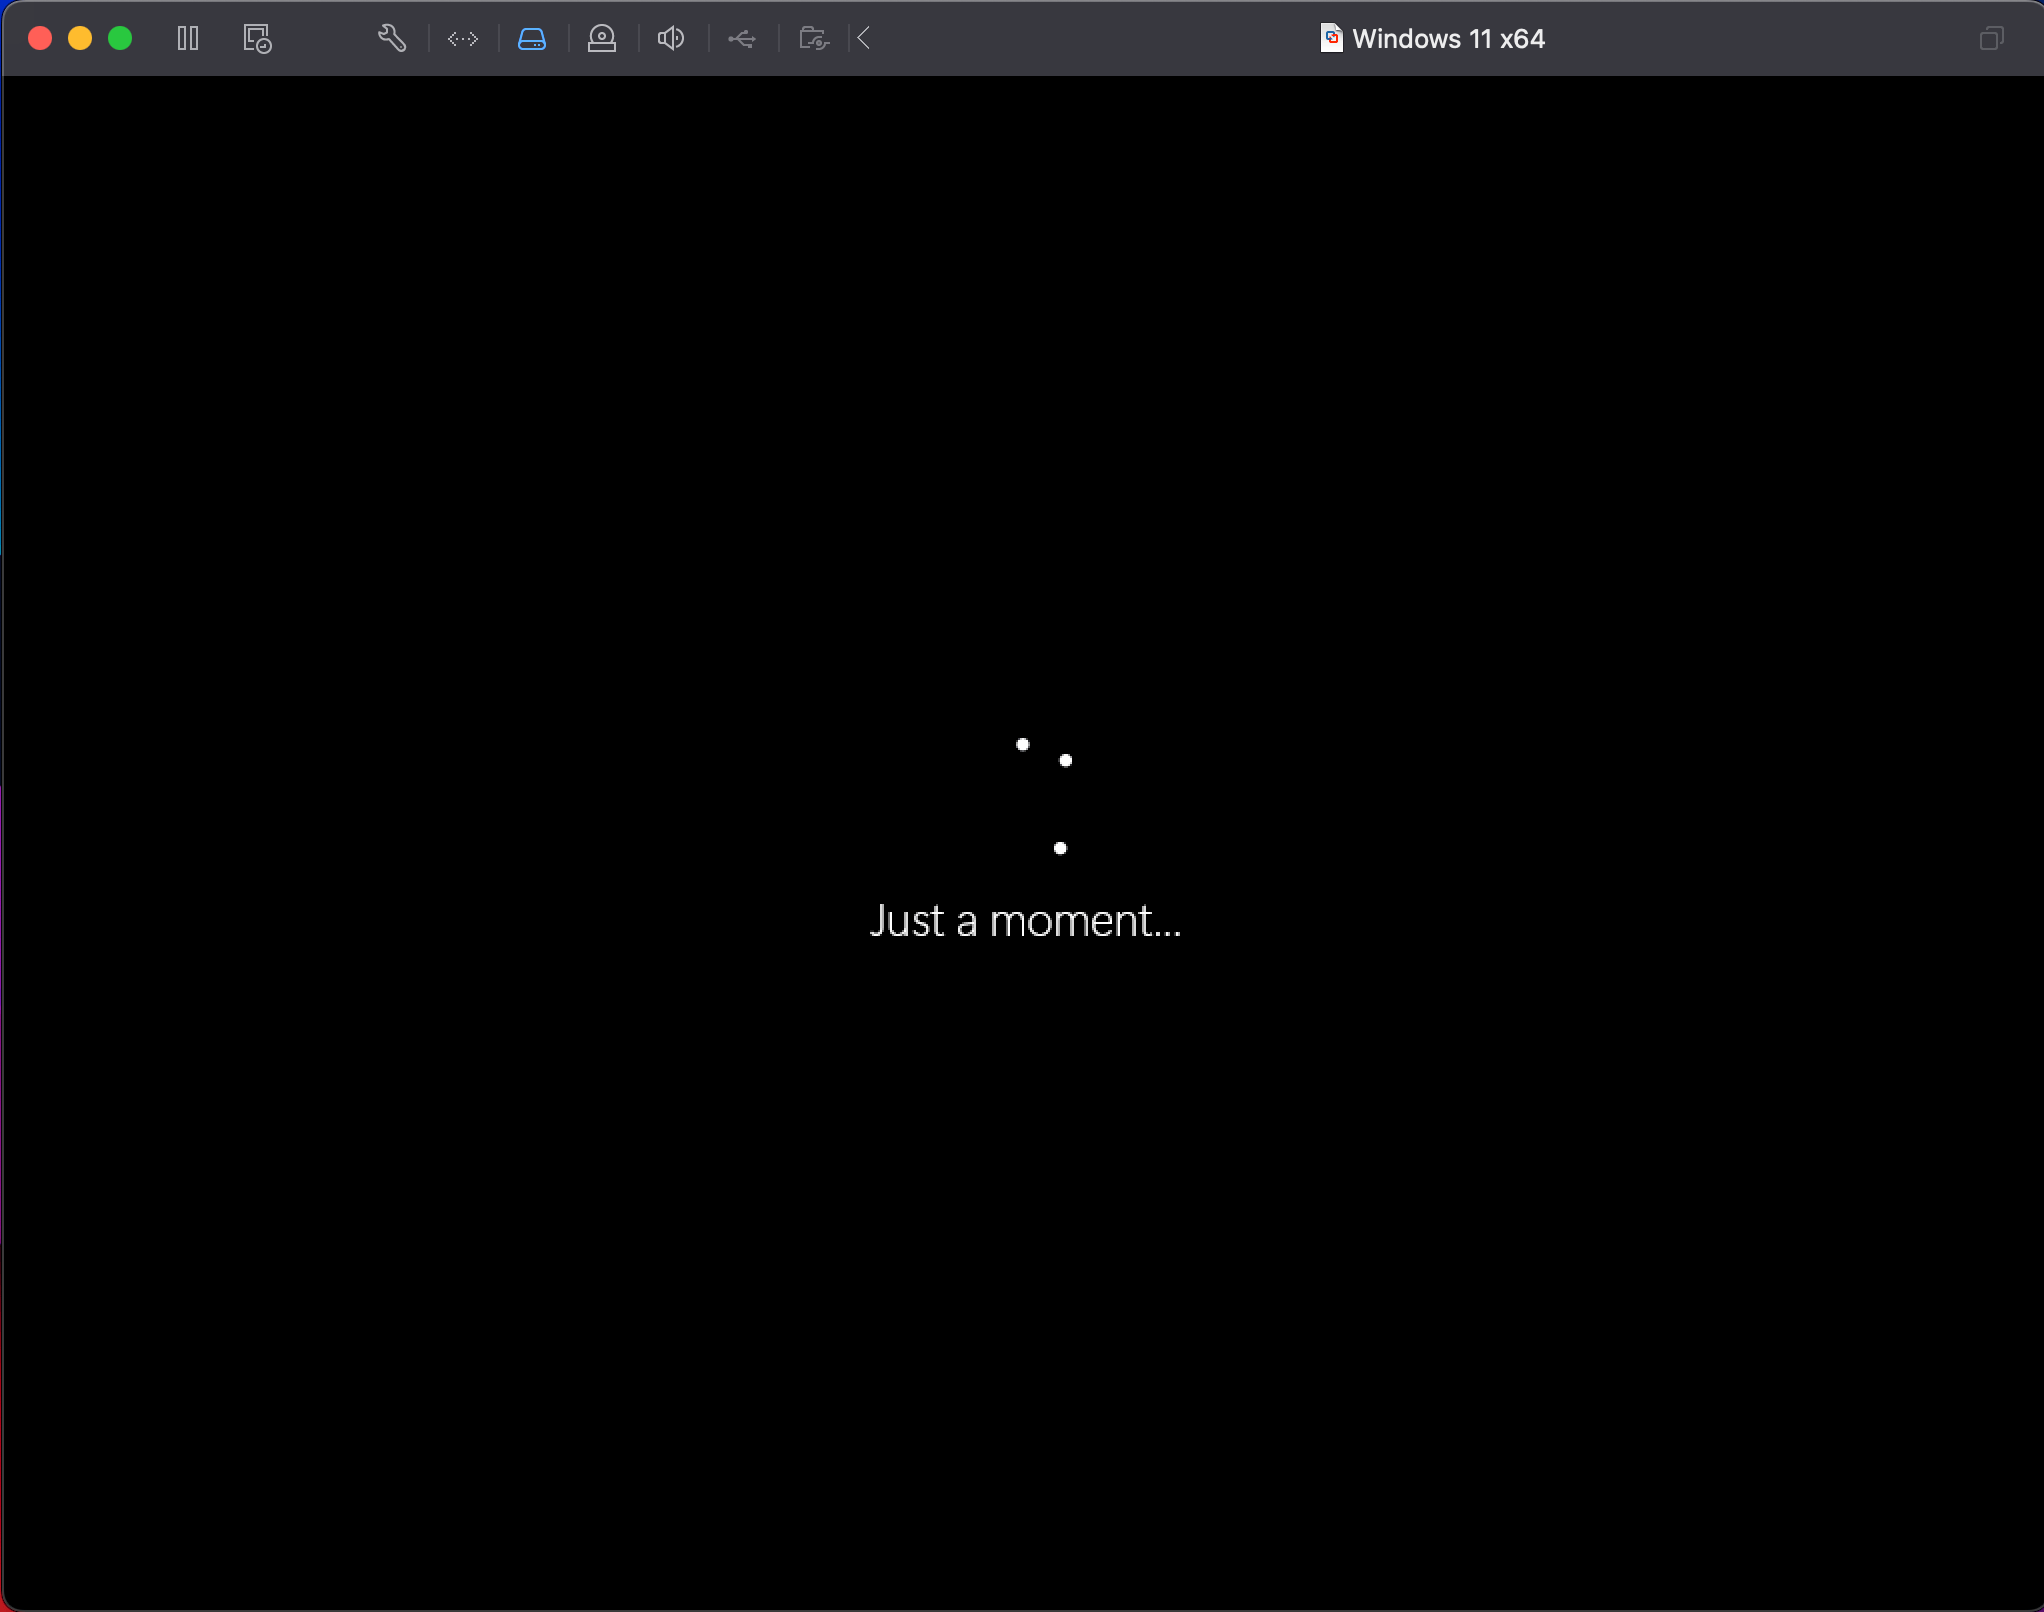
Task: Click the USB devices icon
Action: (742, 39)
